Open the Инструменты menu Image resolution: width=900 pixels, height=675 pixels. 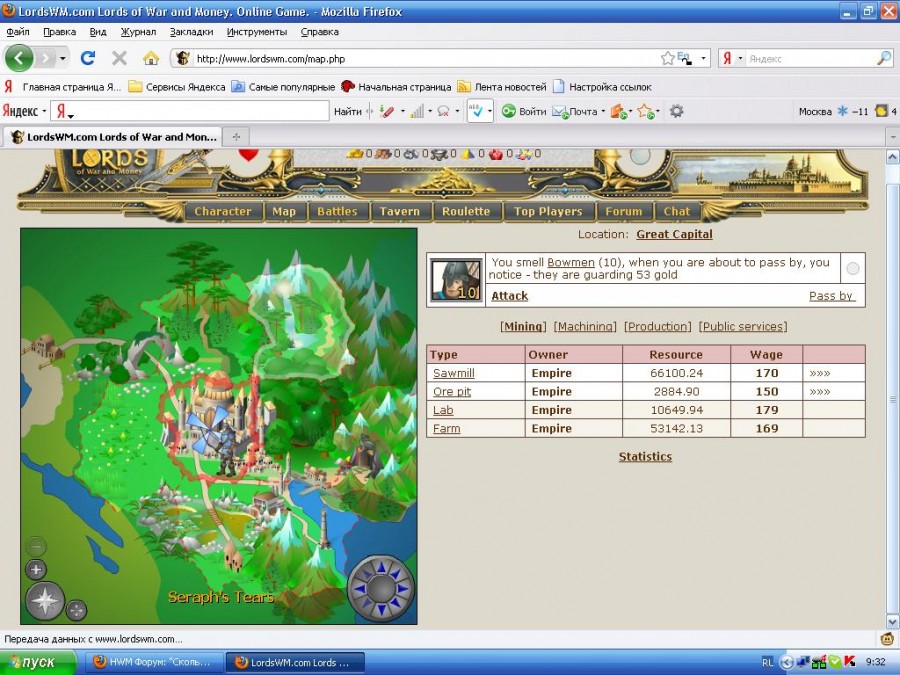click(x=257, y=32)
